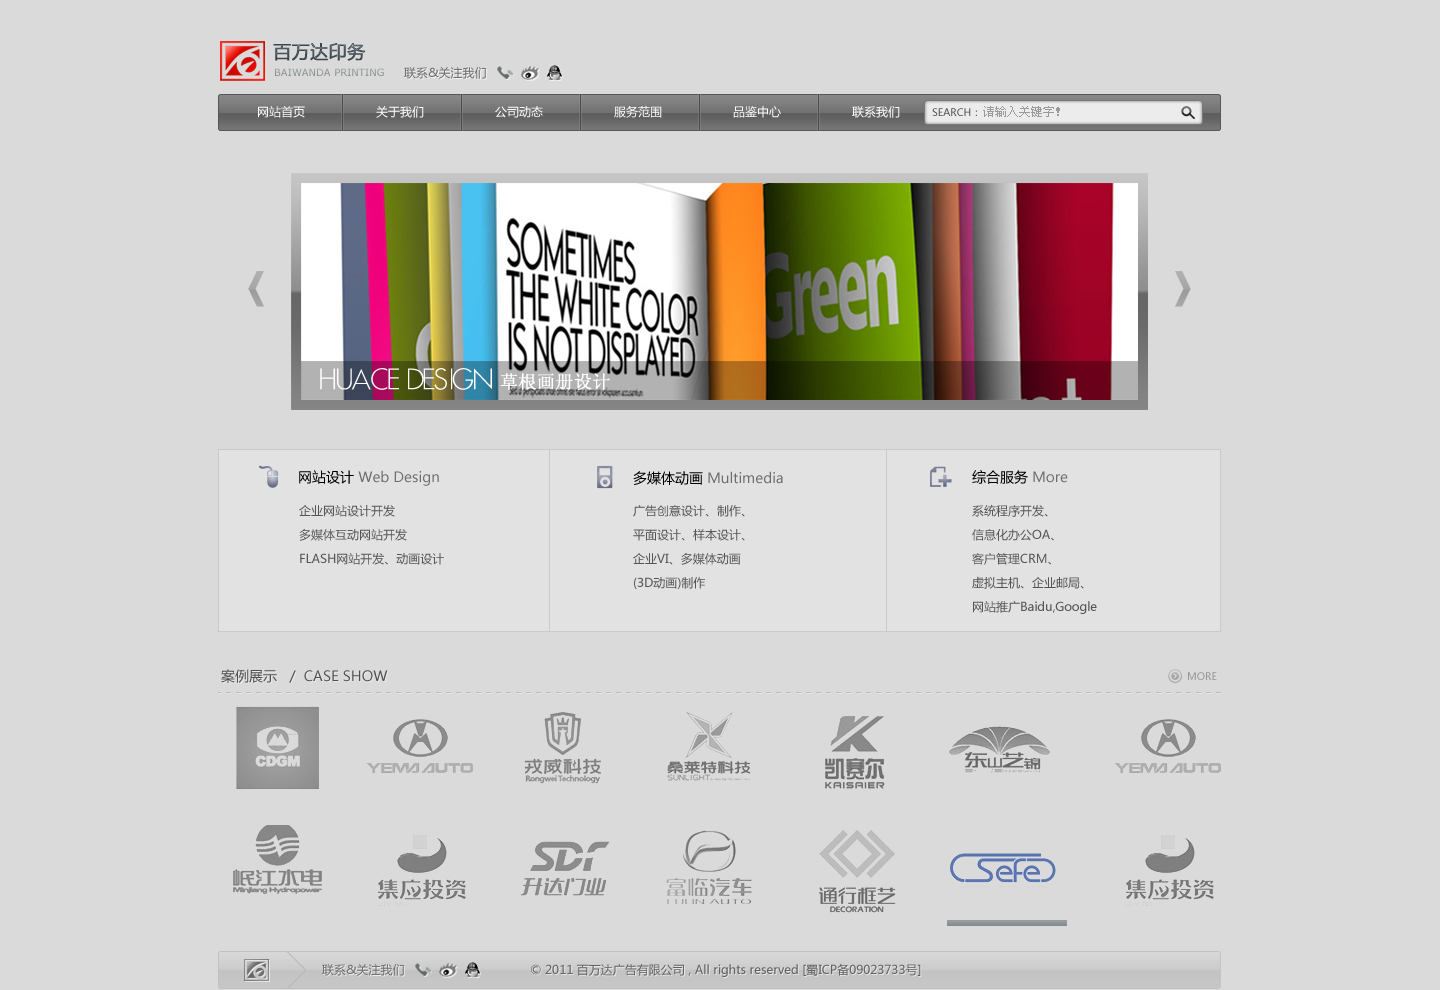1440x990 pixels.
Task: Click the 系统程序开发 text
Action: click(1011, 511)
